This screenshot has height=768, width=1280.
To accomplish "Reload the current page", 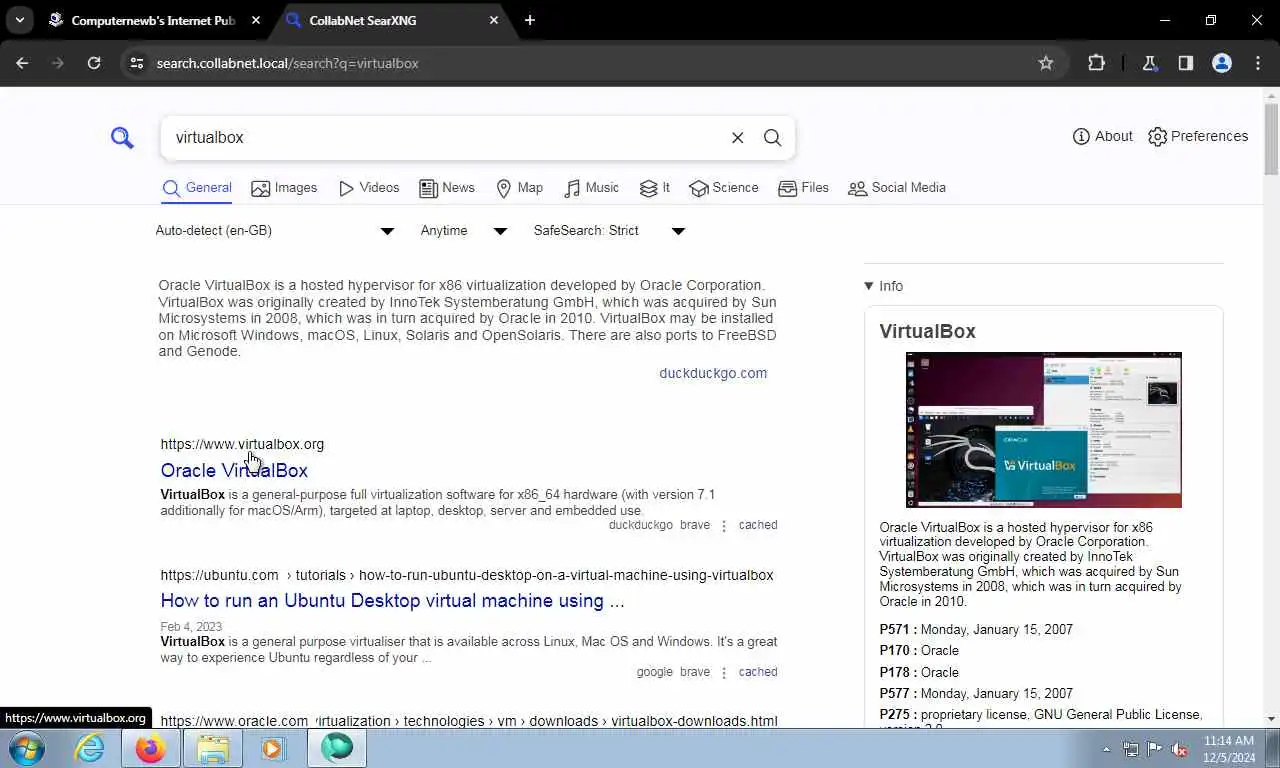I will pos(94,63).
